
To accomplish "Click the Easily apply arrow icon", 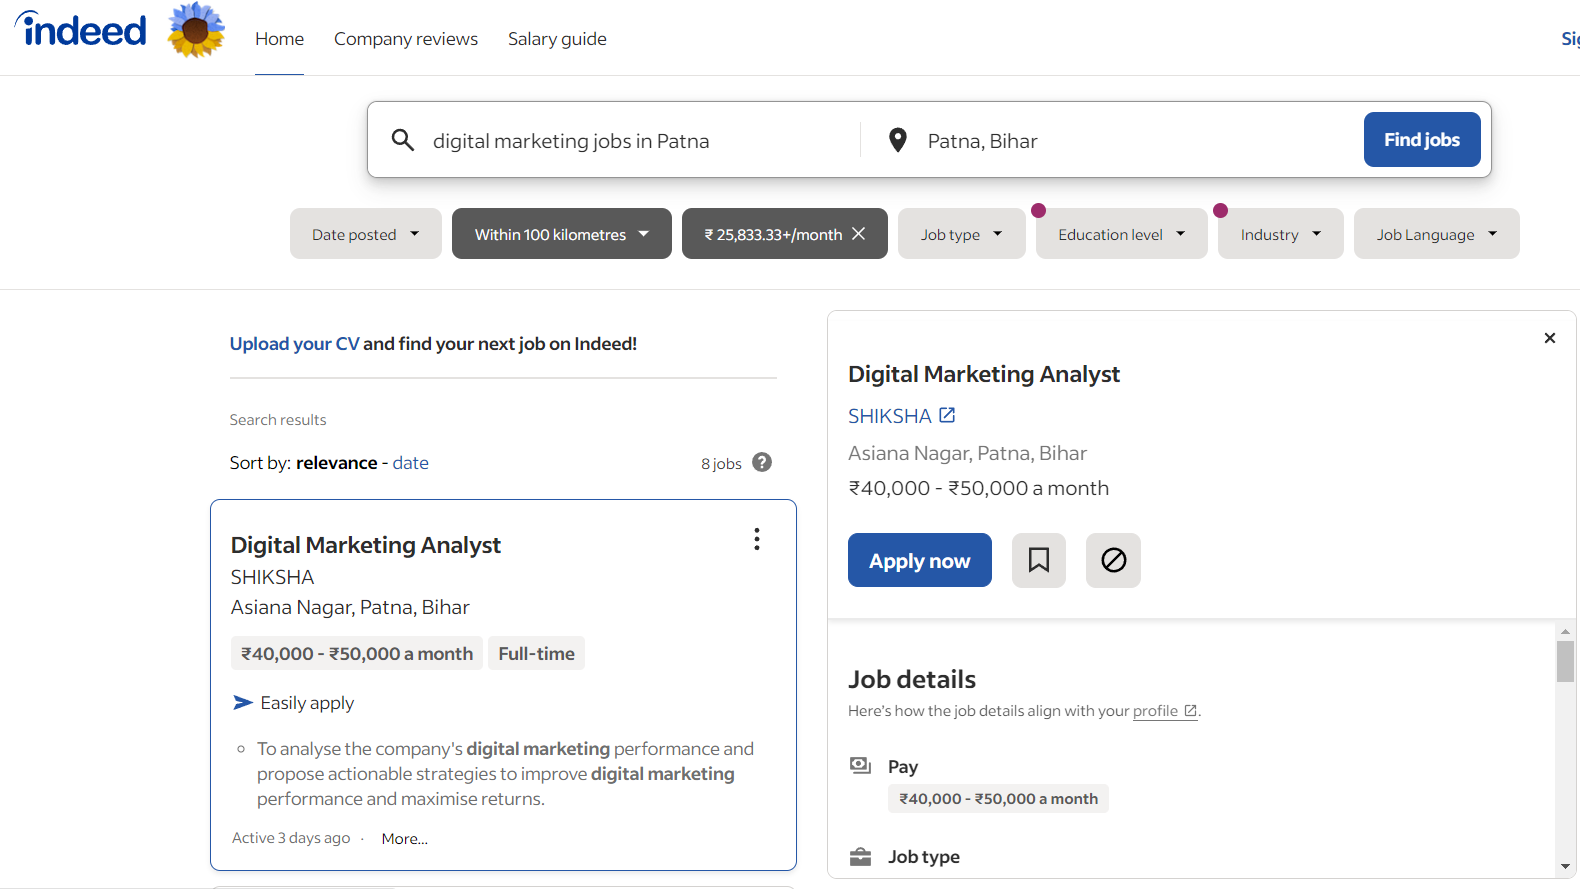I will (x=243, y=703).
